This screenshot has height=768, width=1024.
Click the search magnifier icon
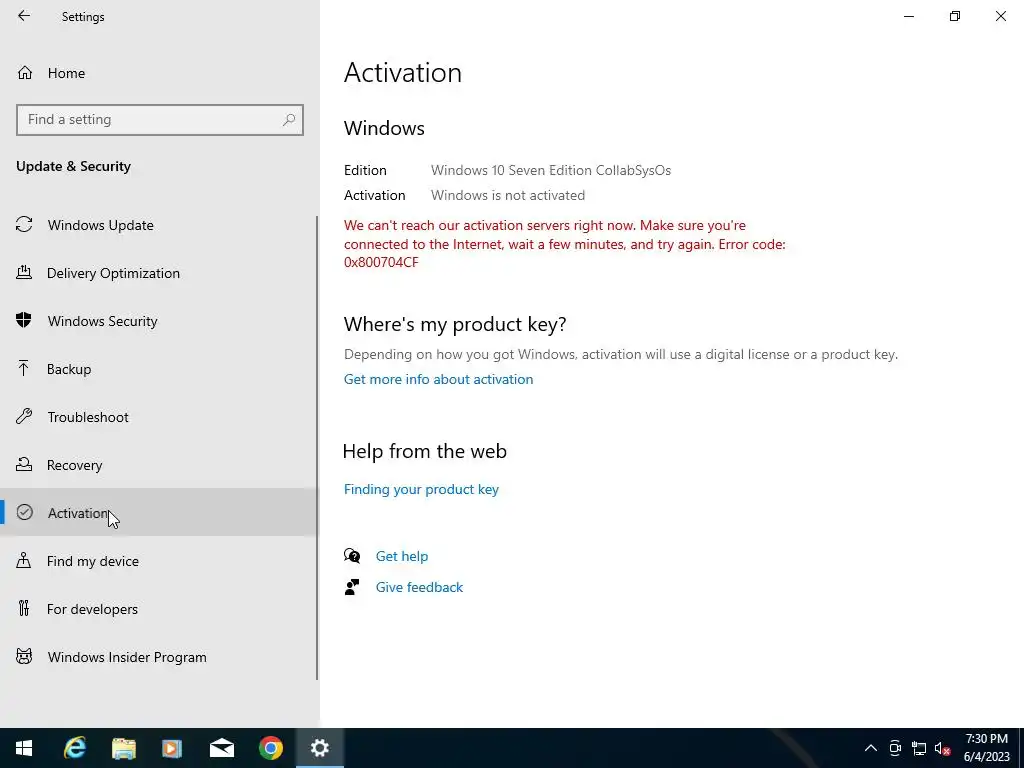click(x=289, y=120)
